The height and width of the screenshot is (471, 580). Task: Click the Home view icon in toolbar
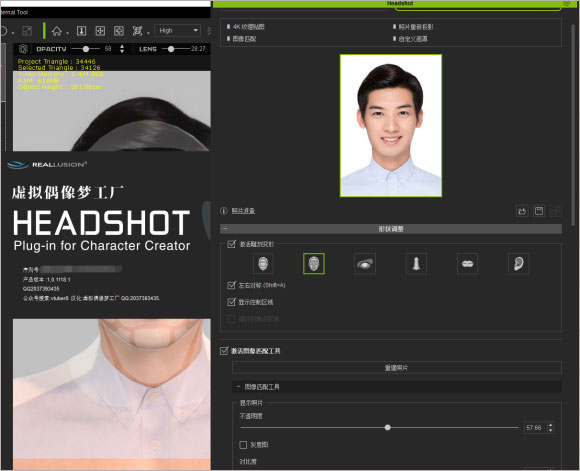[57, 31]
